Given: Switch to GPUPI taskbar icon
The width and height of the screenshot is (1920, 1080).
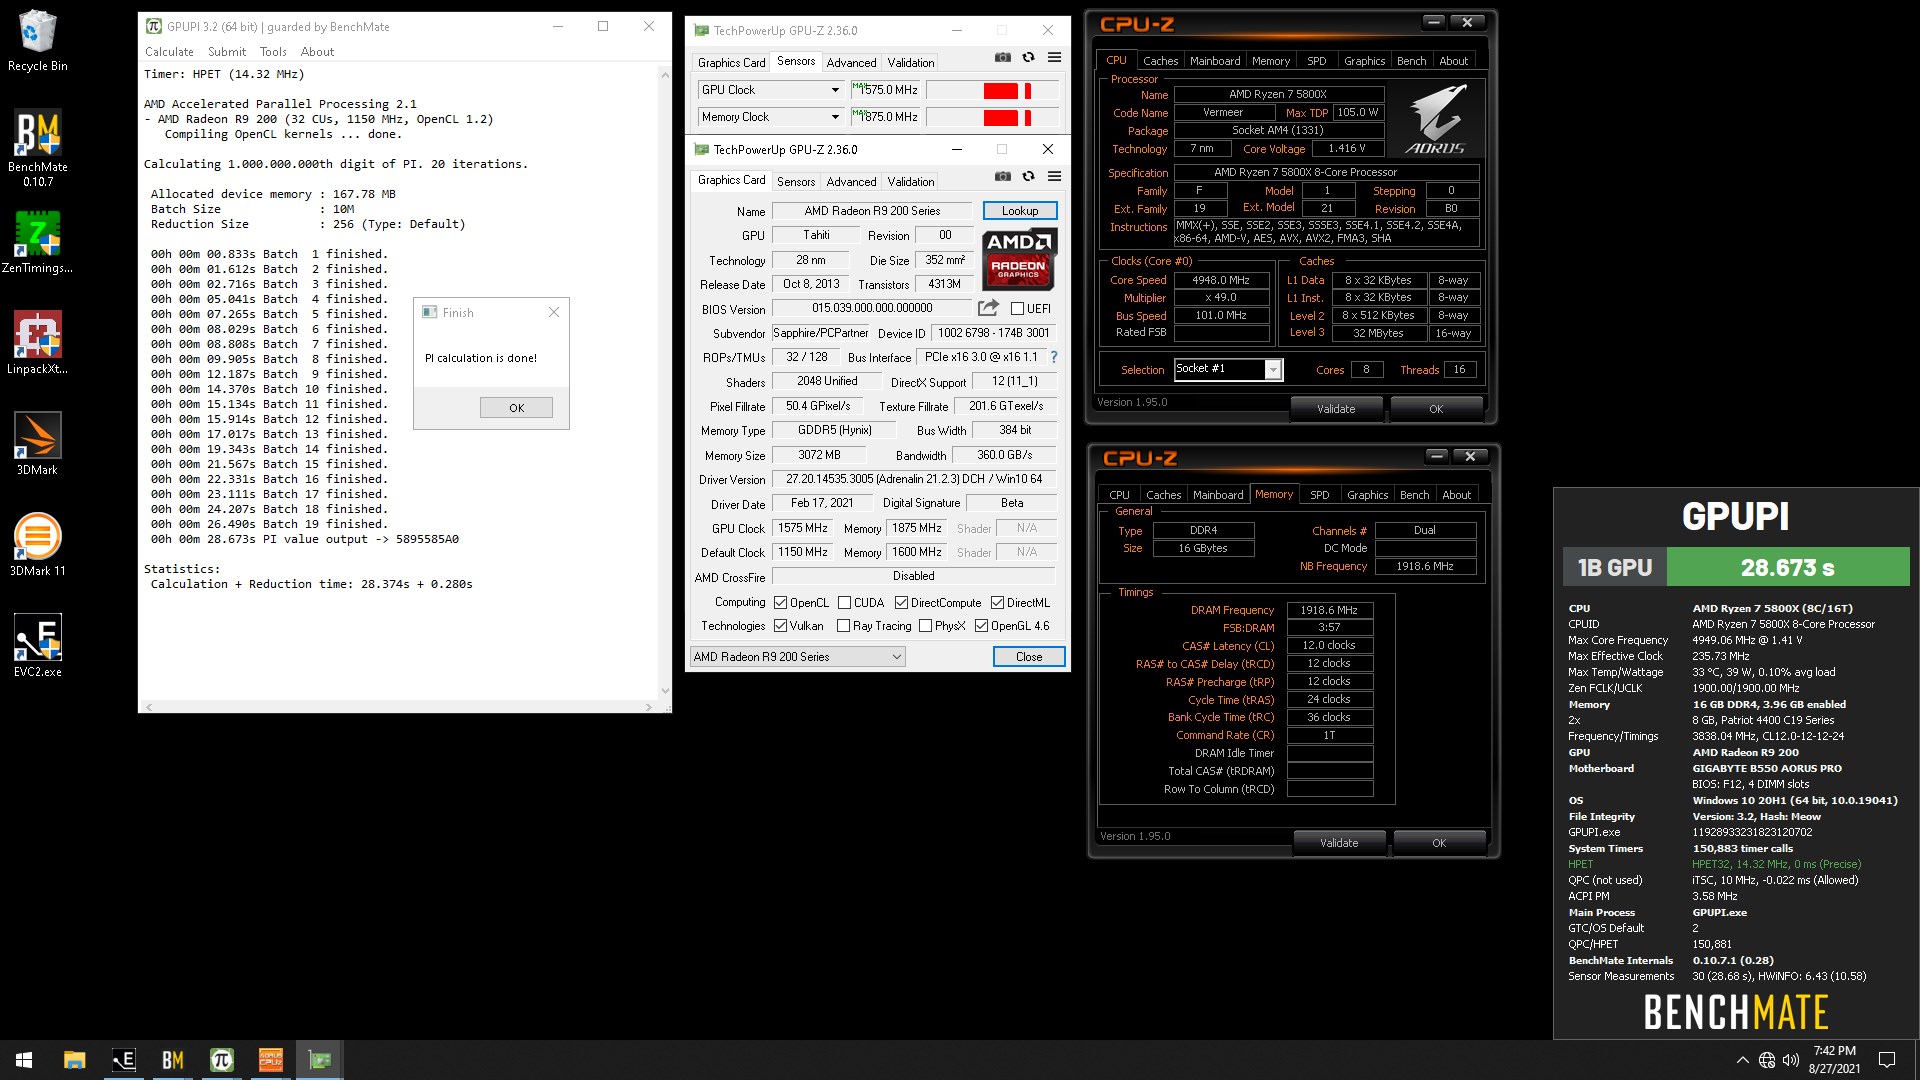Looking at the screenshot, I should pos(222,1060).
